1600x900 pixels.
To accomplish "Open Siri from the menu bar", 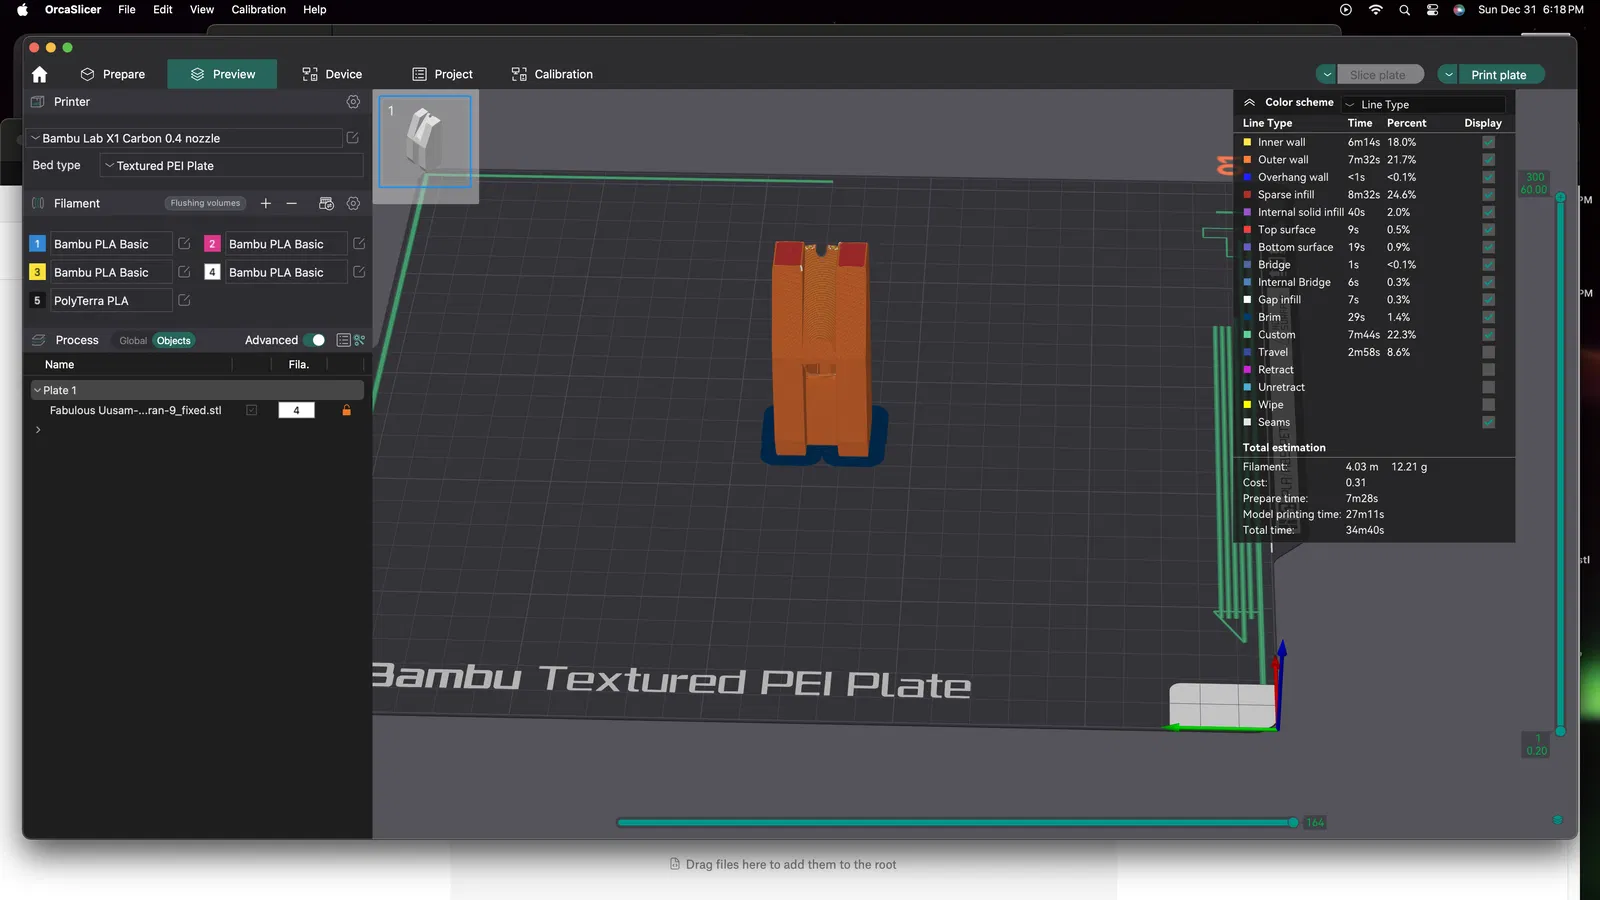I will [1459, 10].
